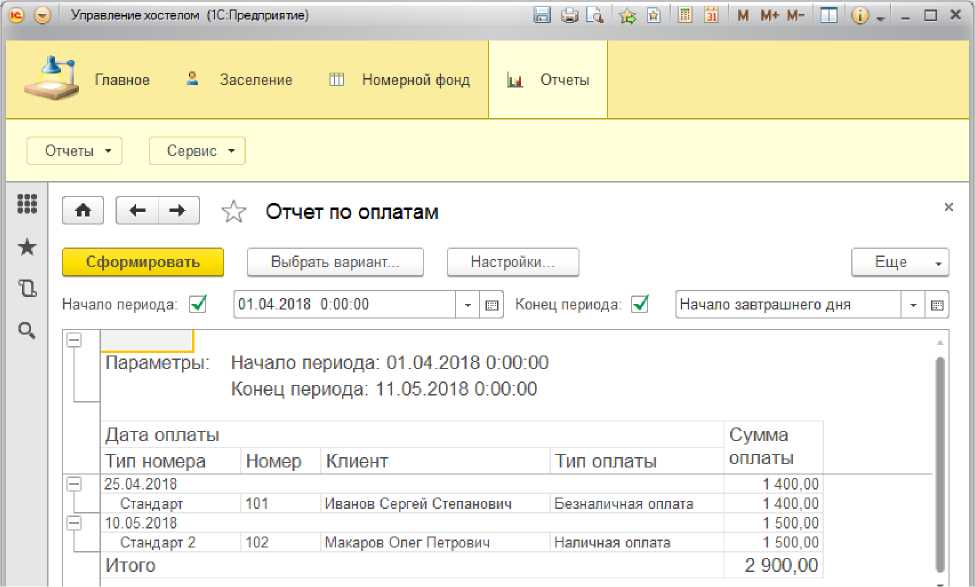The width and height of the screenshot is (975, 587).
Task: Open the calculator icon
Action: pos(685,15)
